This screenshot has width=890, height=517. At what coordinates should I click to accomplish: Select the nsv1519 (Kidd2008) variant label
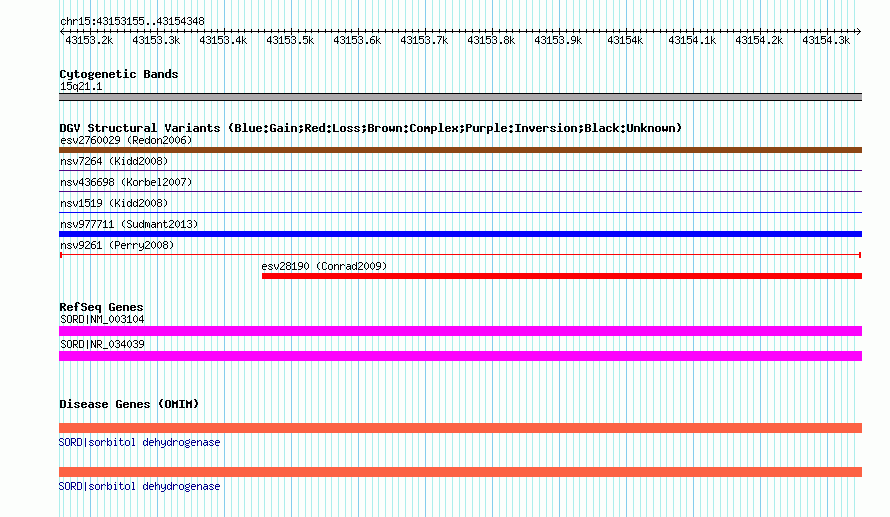pos(114,203)
